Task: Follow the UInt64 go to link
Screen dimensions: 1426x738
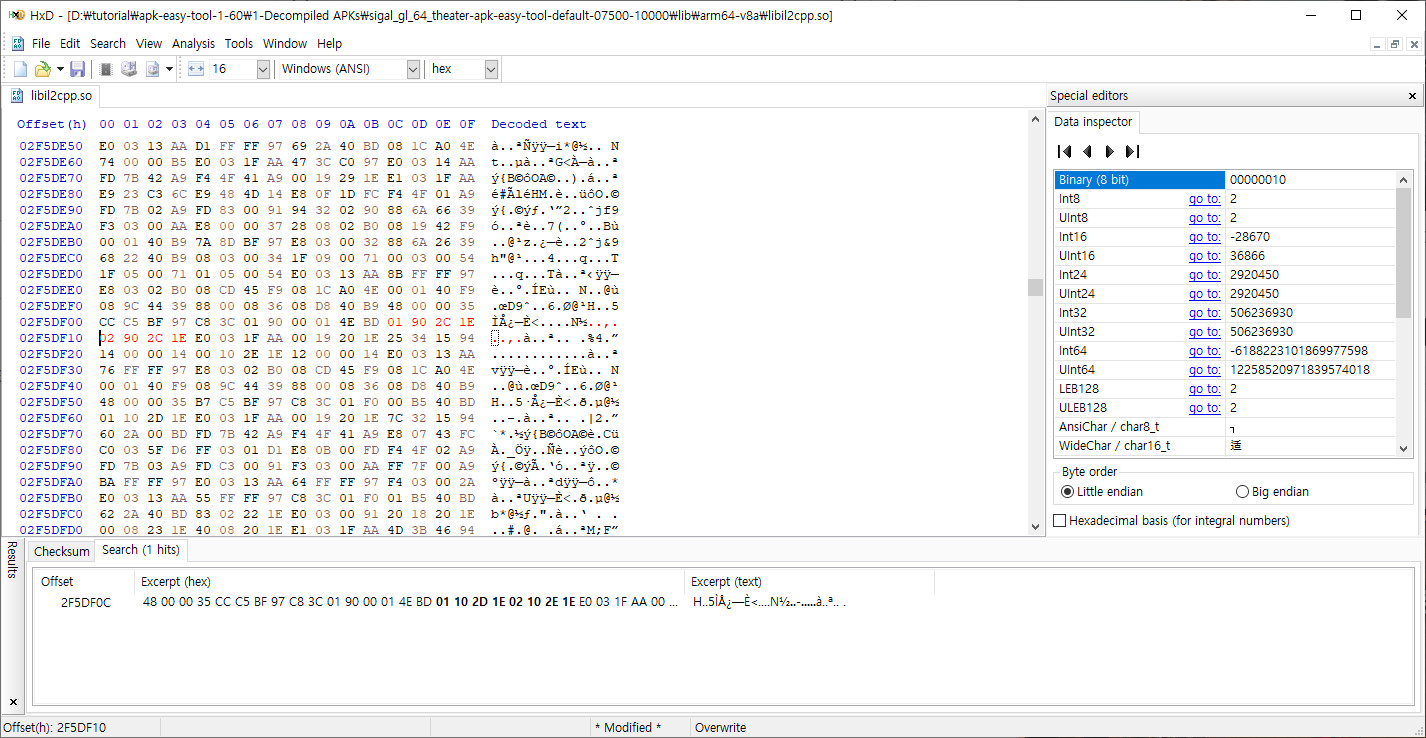Action: tap(1204, 369)
